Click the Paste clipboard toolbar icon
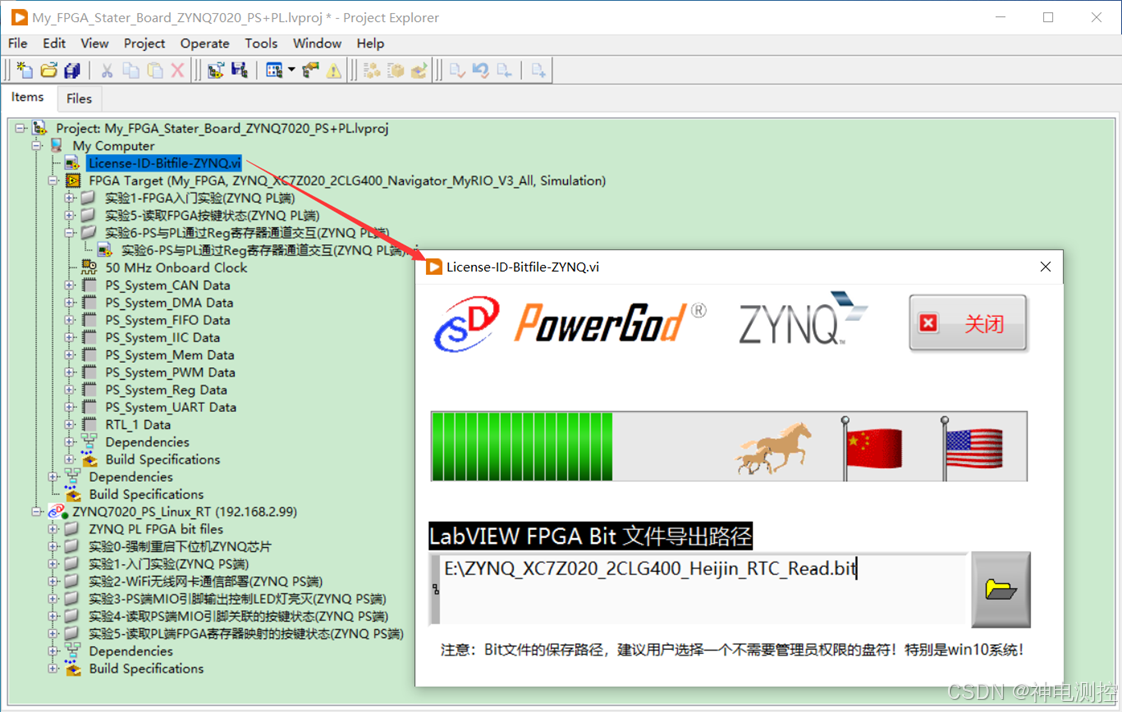 tap(154, 70)
